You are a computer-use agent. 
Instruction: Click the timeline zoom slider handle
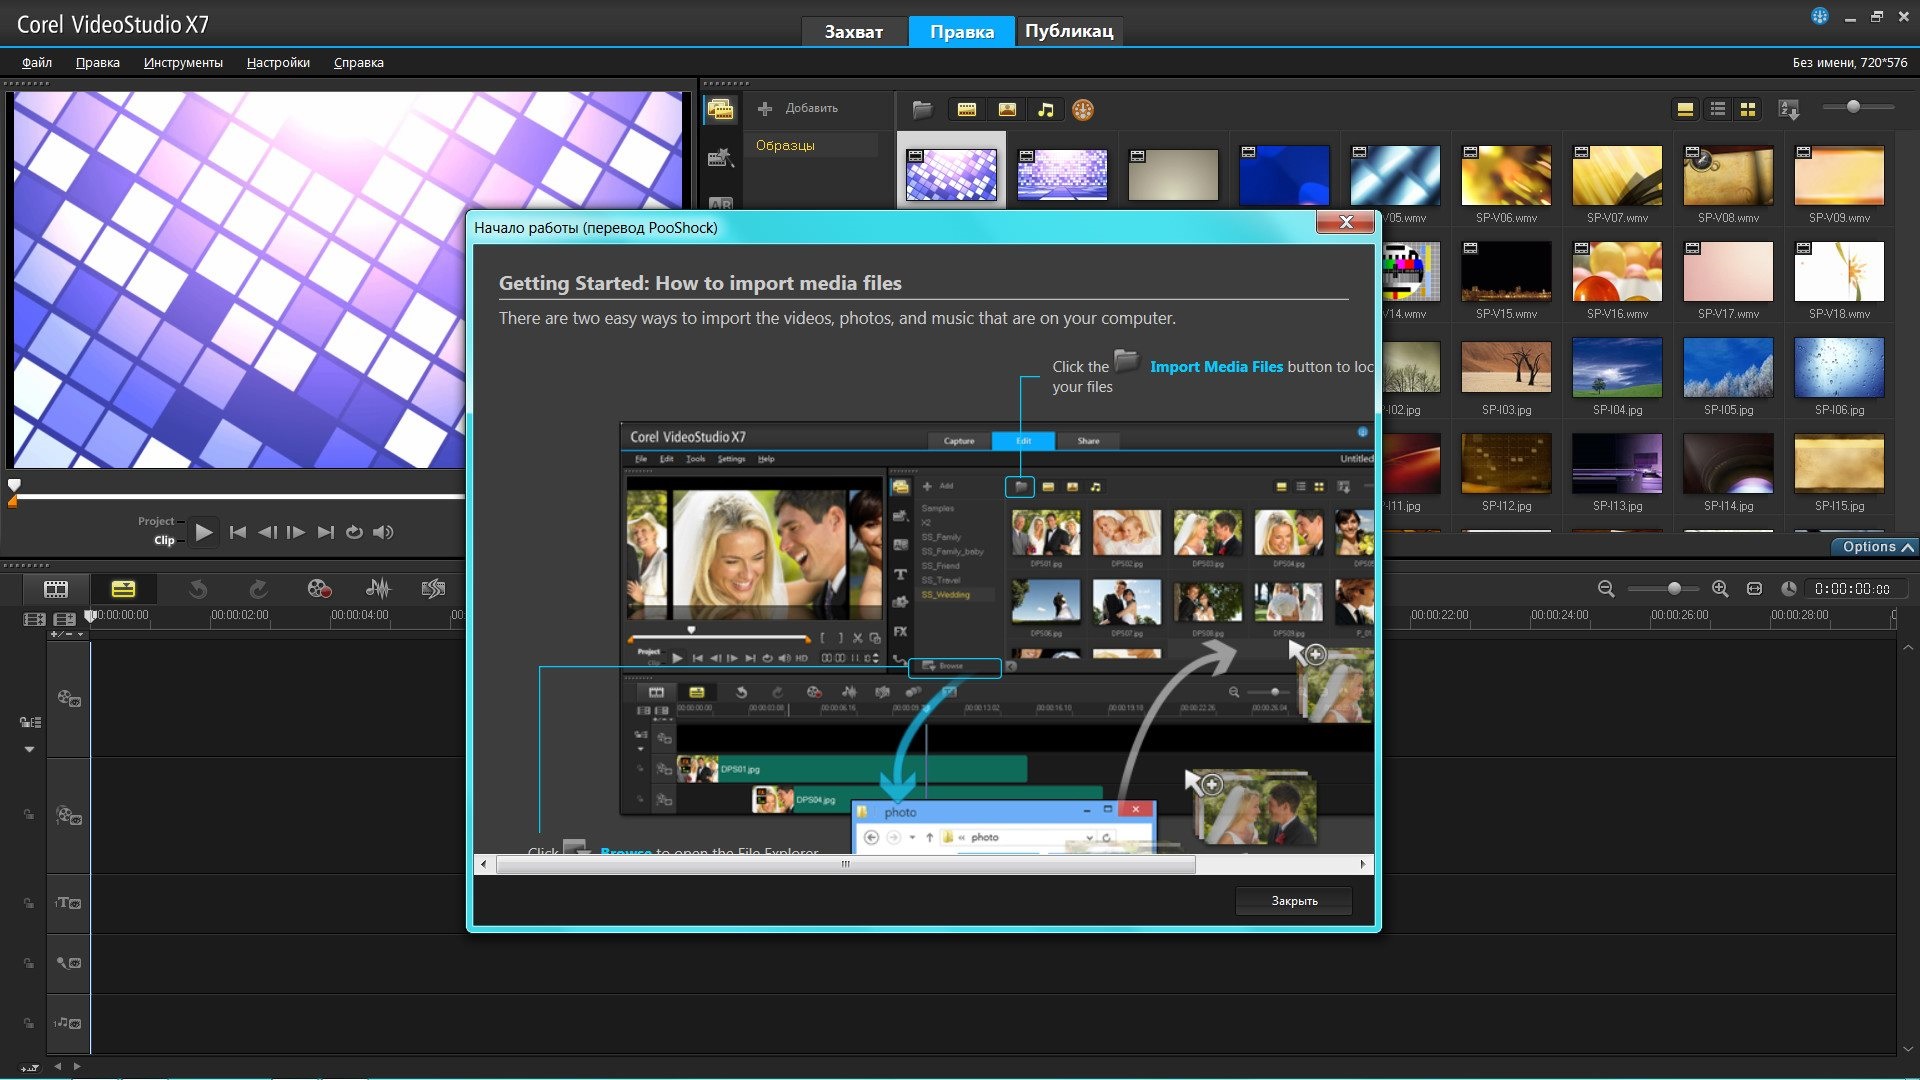point(1674,589)
